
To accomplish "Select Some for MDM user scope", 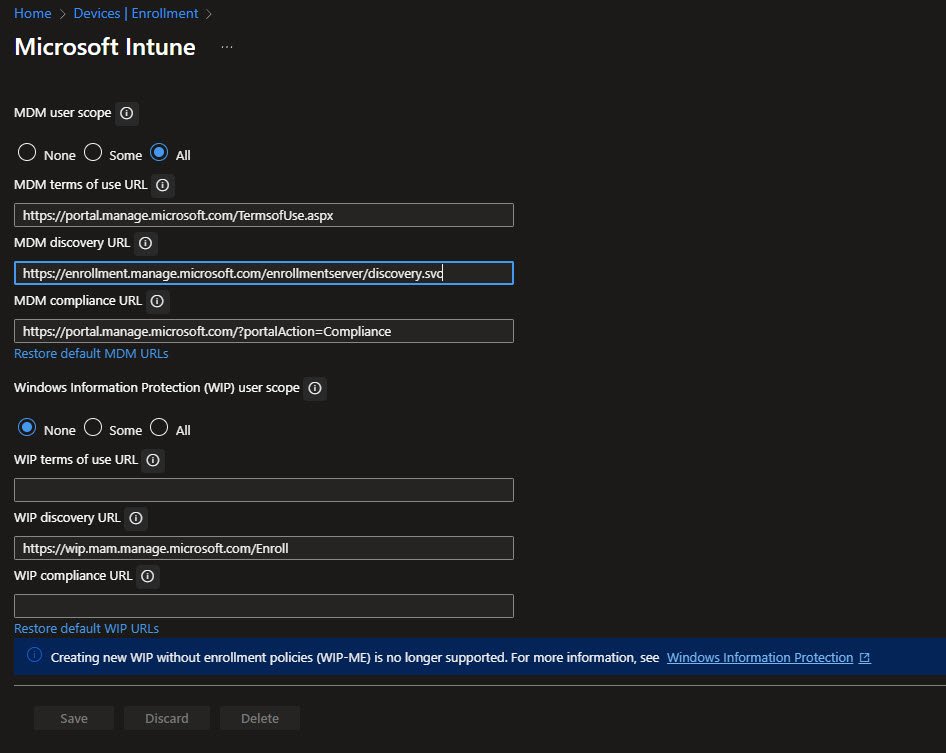I will pos(93,154).
